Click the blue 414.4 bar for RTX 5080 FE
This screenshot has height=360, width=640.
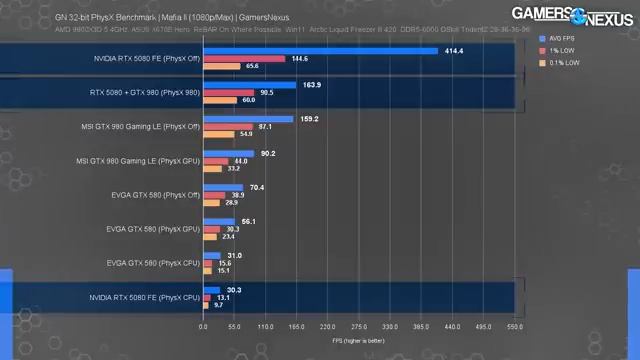click(x=321, y=51)
